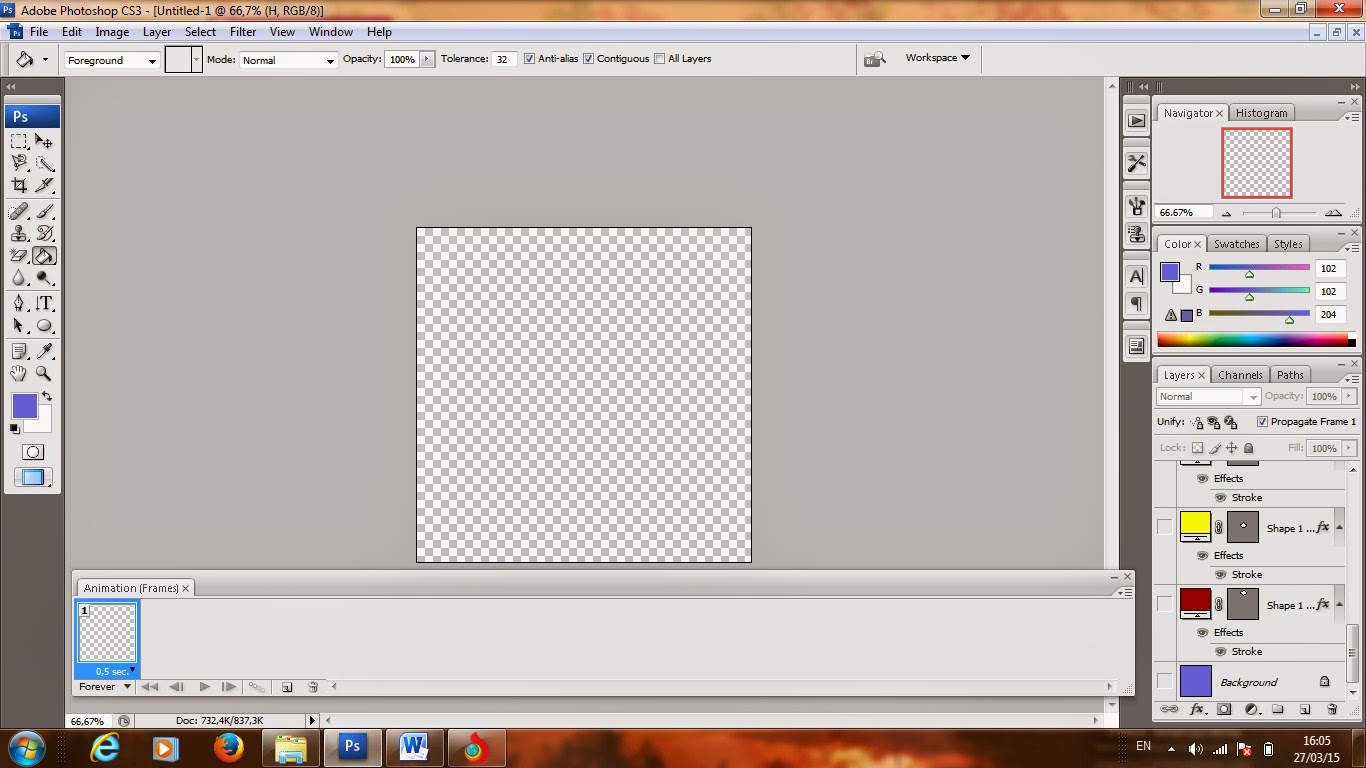Open the Opacity slider arrow in options bar
This screenshot has height=768, width=1366.
click(x=428, y=59)
